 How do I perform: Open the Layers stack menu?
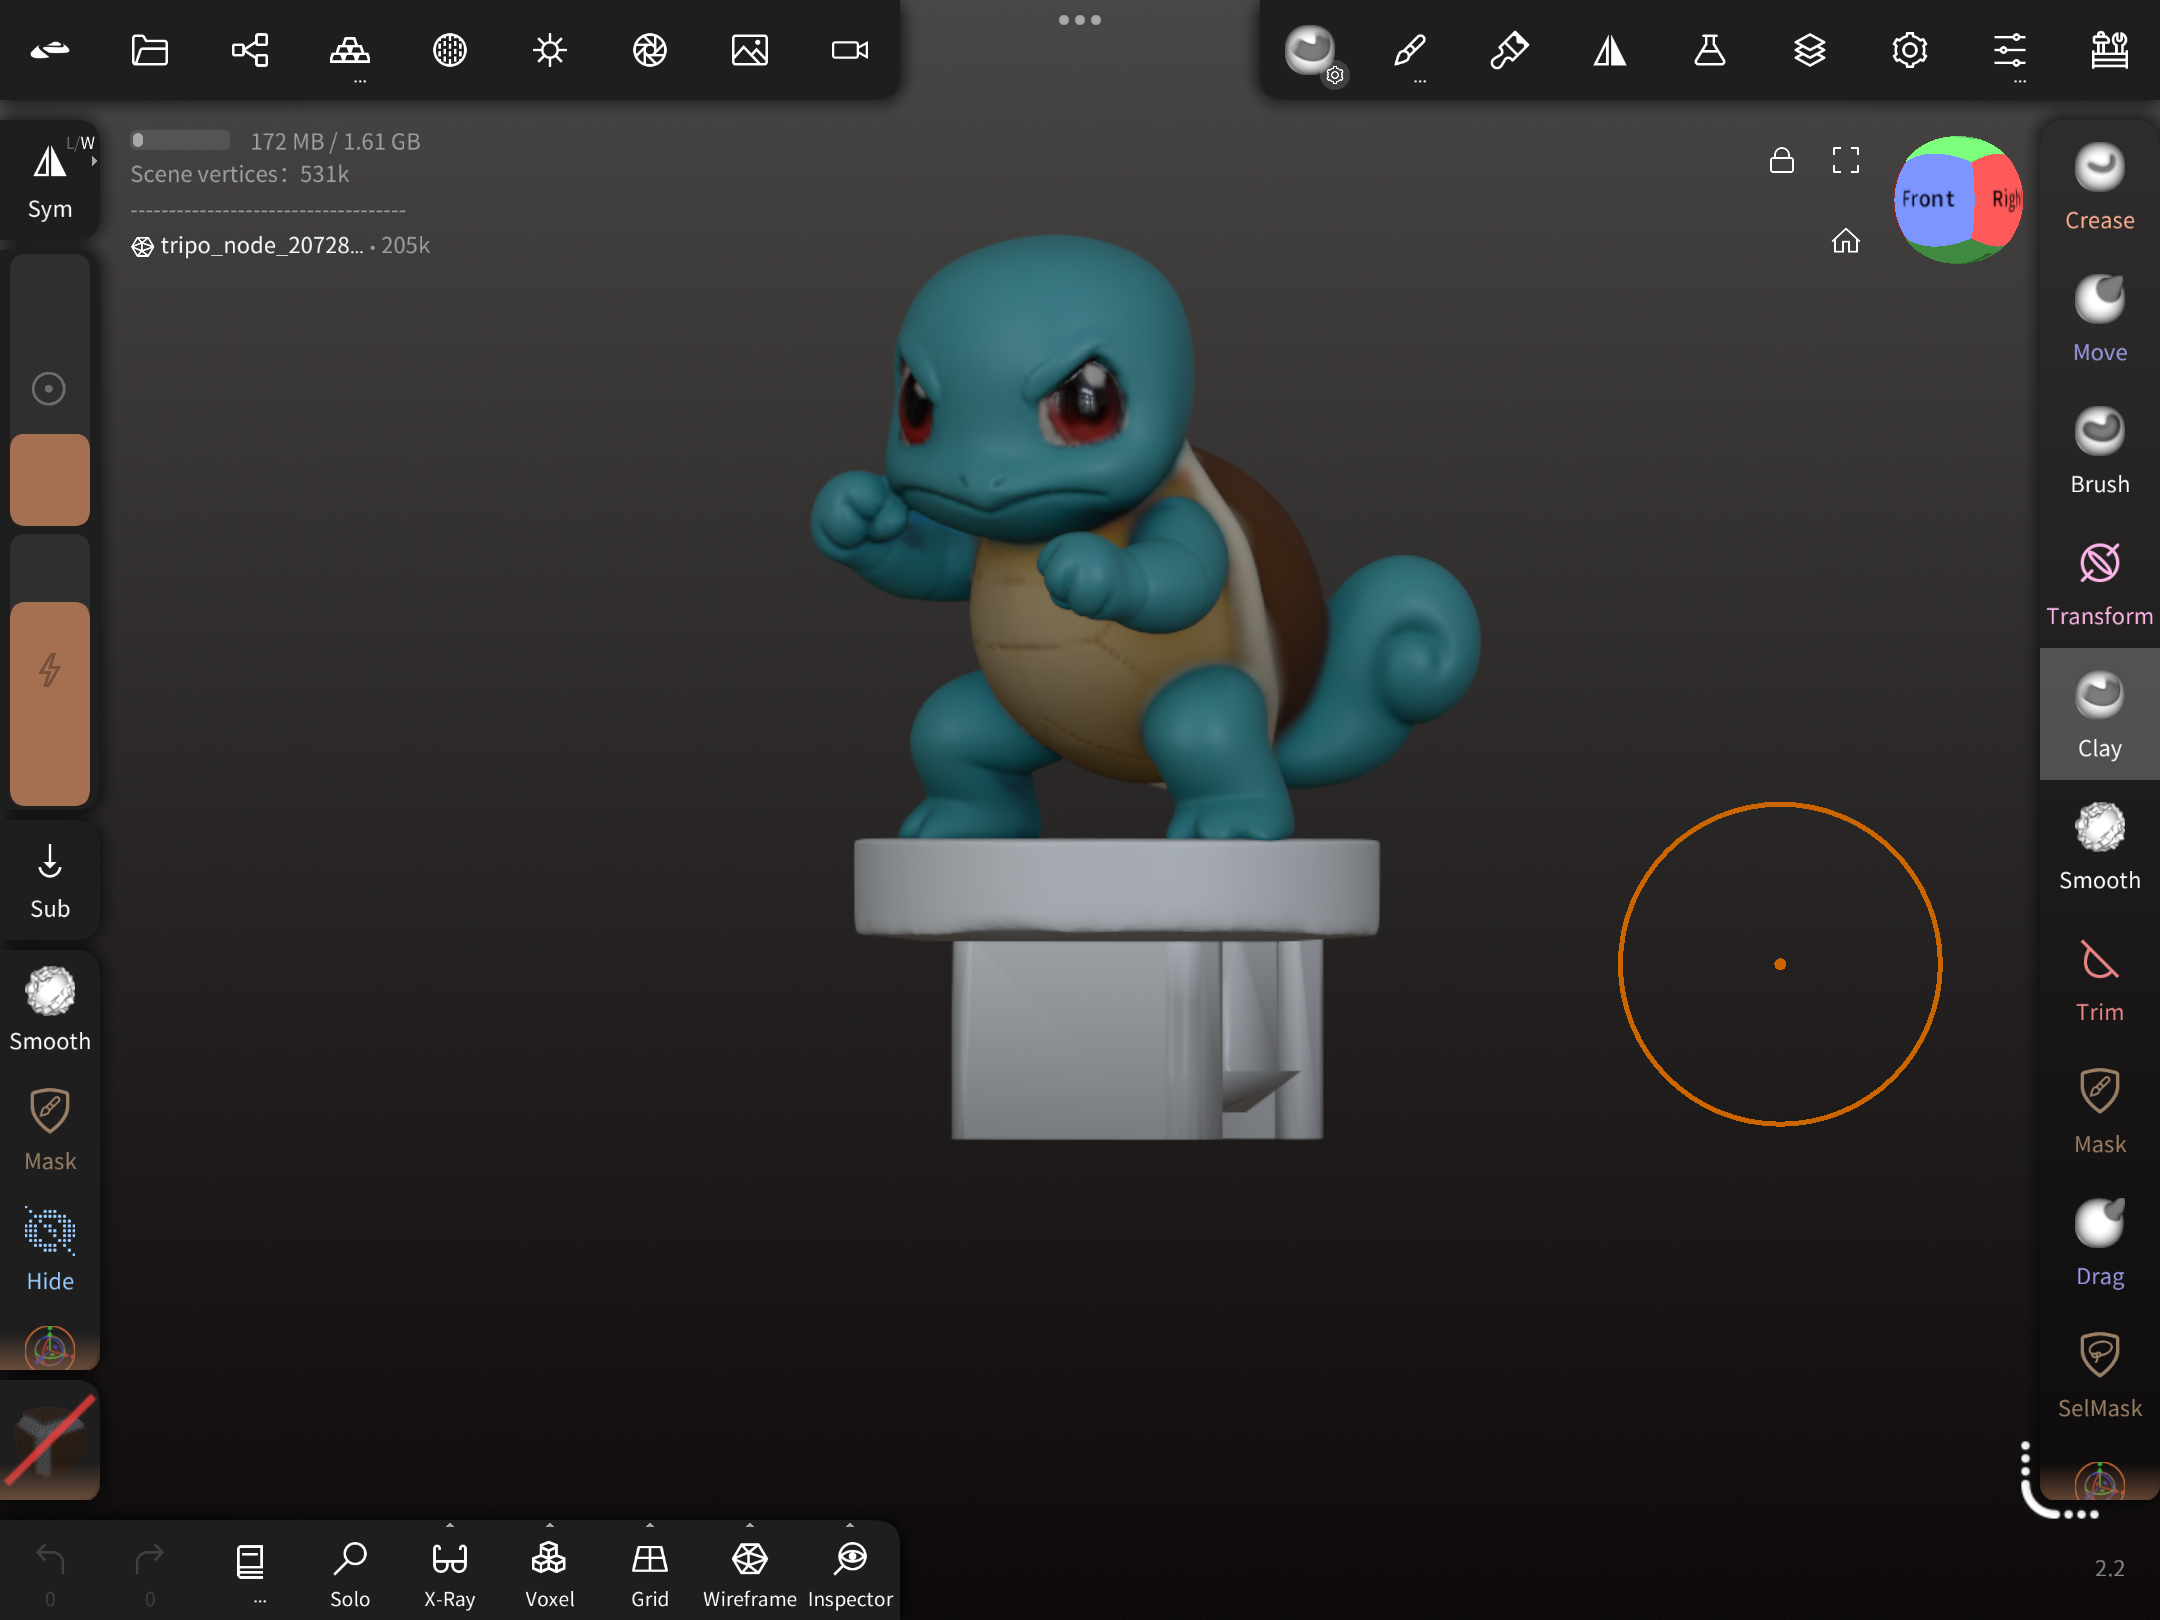(1809, 50)
